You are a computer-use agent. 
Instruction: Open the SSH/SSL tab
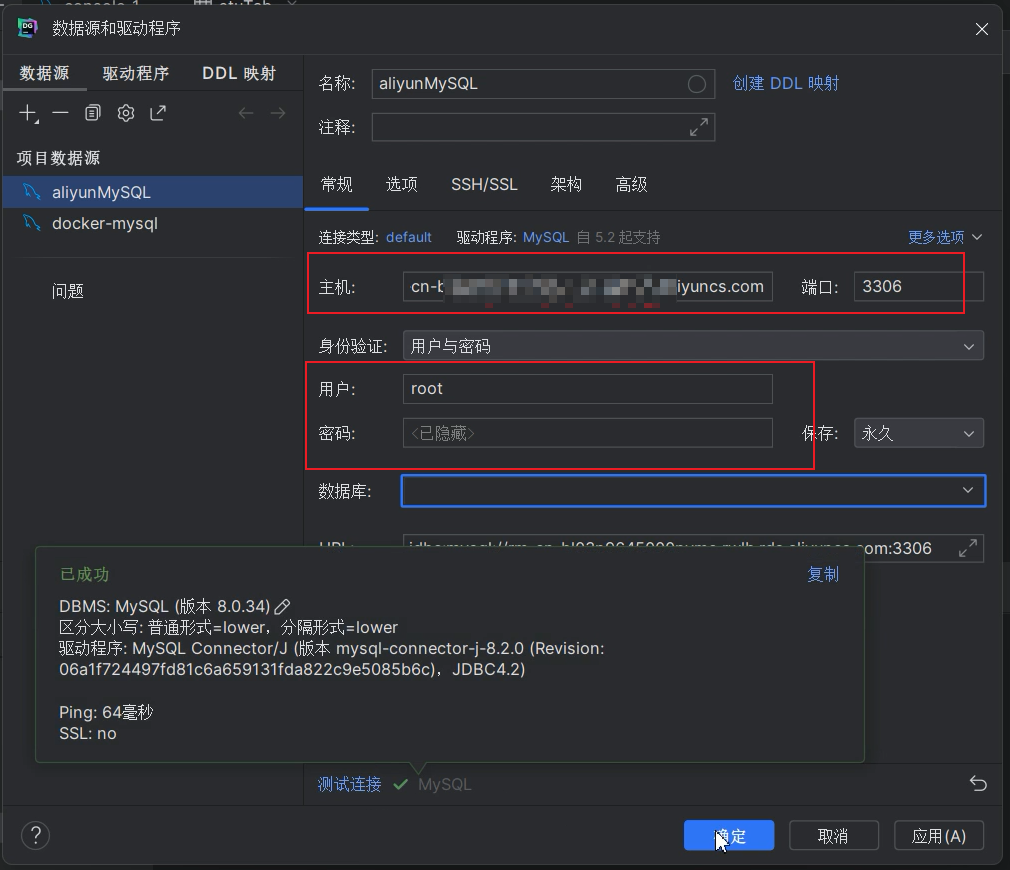point(484,185)
